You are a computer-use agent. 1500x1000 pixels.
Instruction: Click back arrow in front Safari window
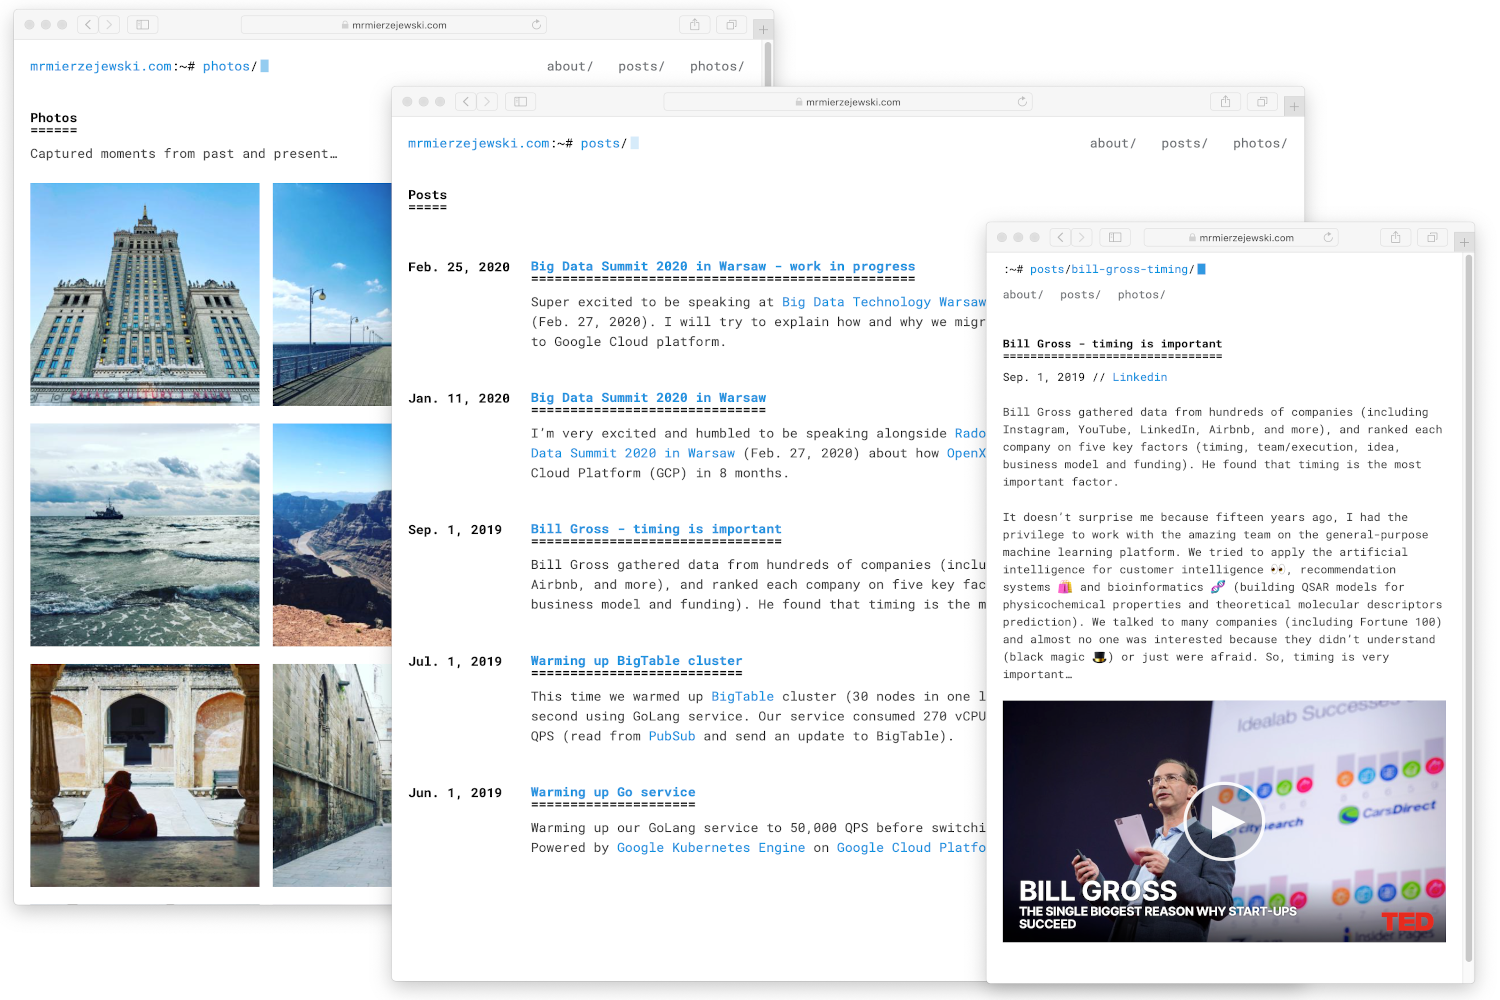pyautogui.click(x=1060, y=237)
